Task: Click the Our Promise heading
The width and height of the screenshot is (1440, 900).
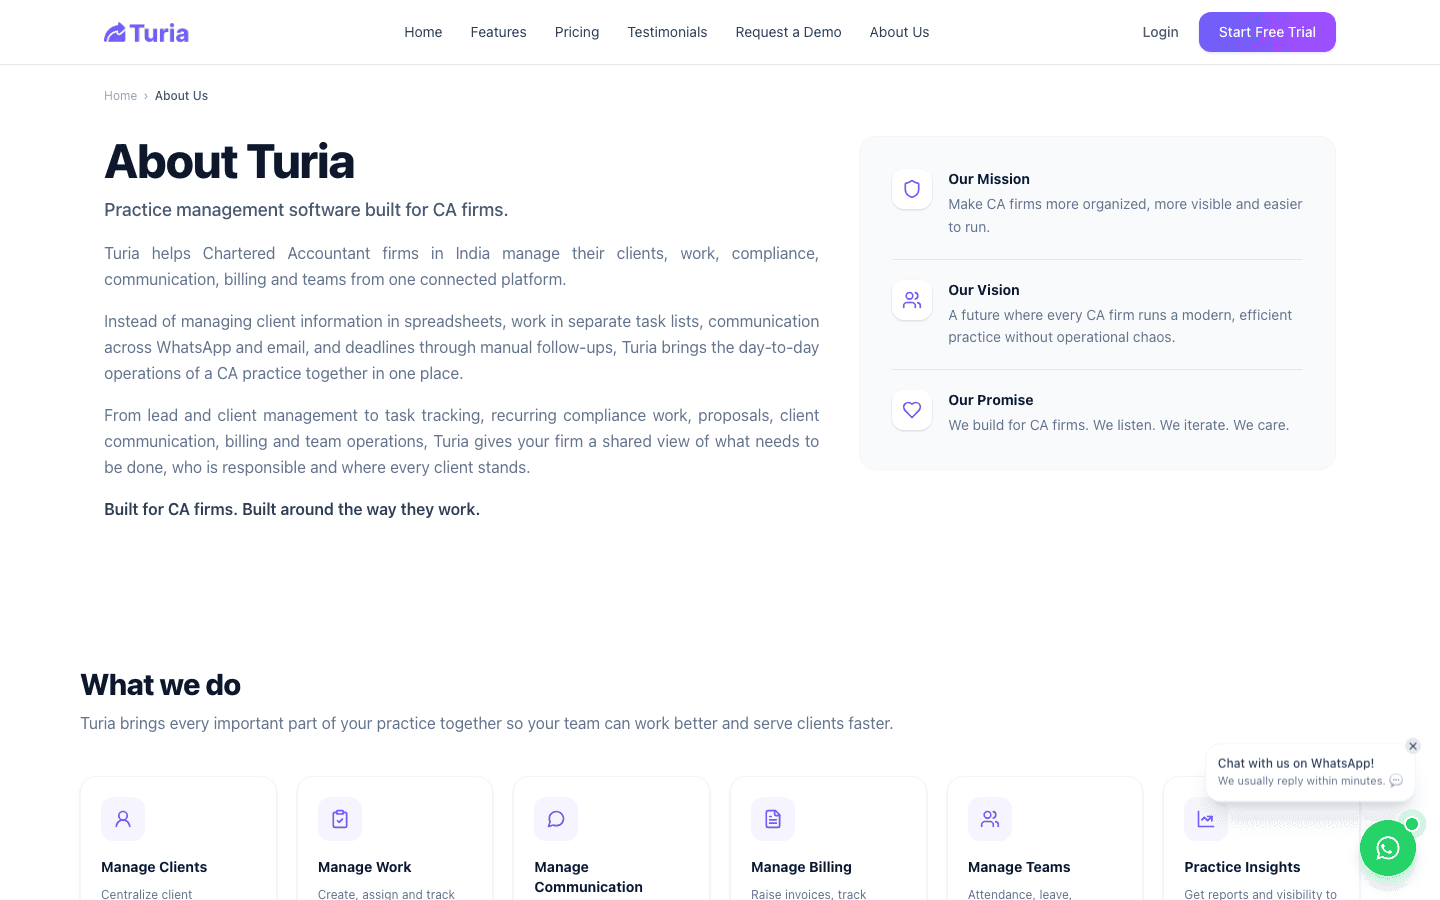Action: (x=991, y=400)
